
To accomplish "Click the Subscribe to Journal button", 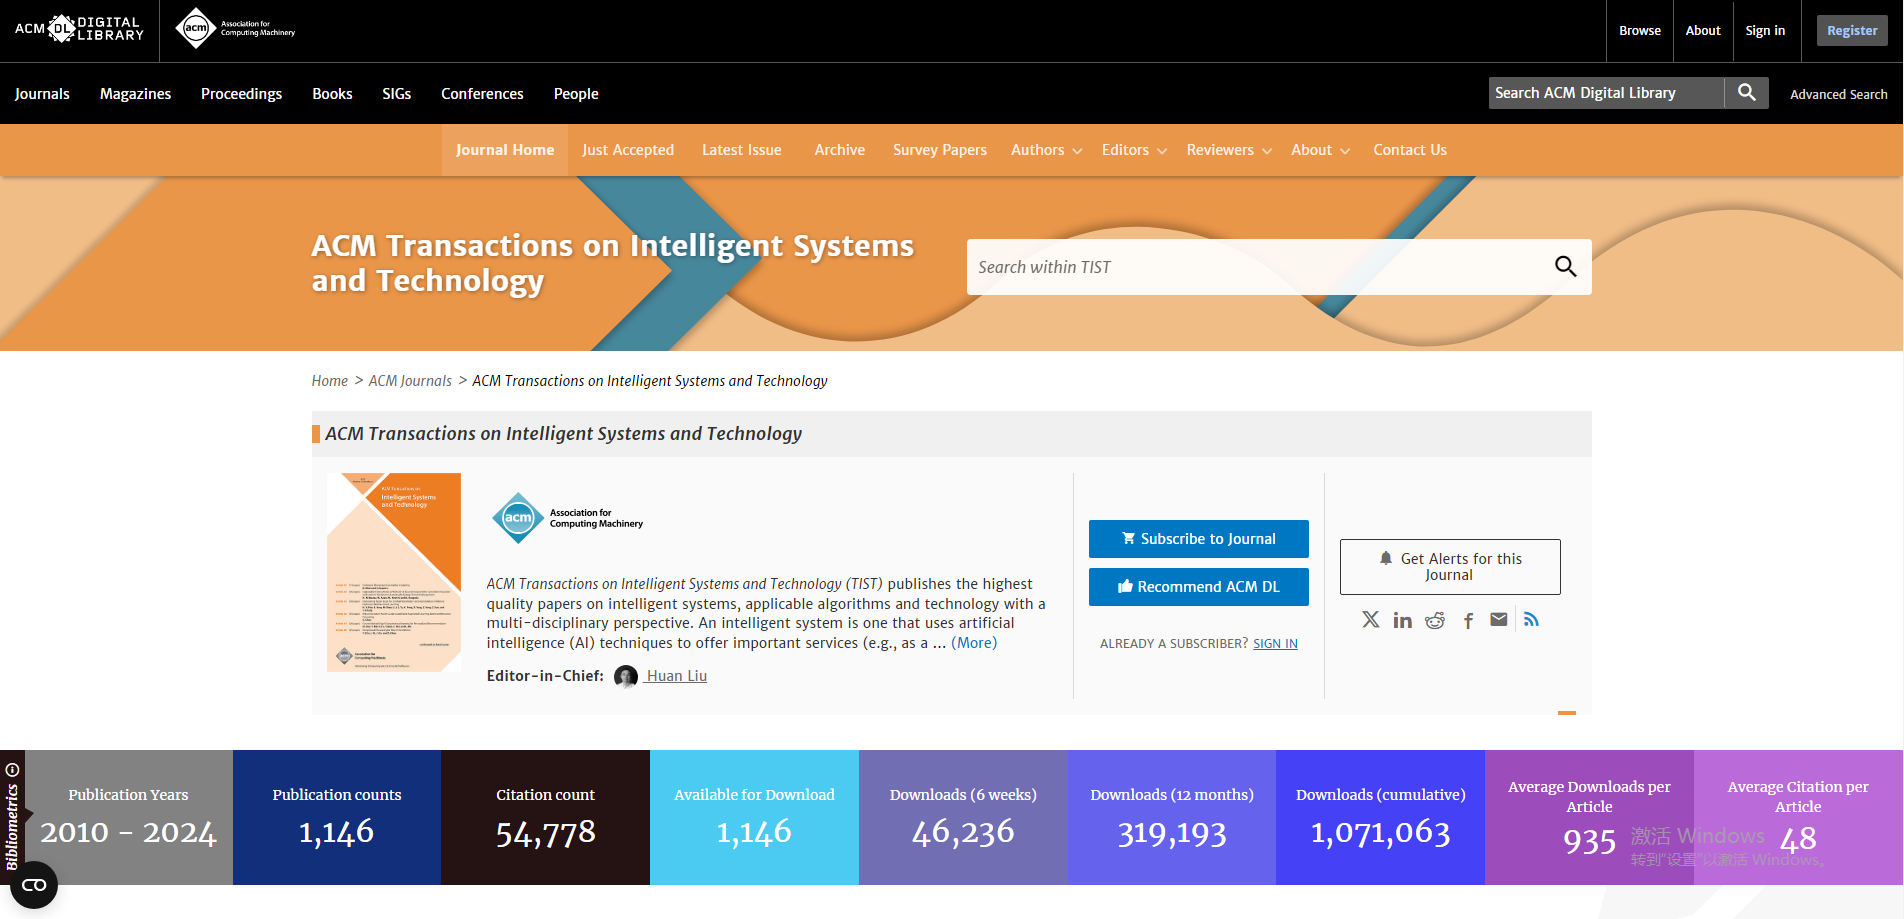I will (1199, 539).
